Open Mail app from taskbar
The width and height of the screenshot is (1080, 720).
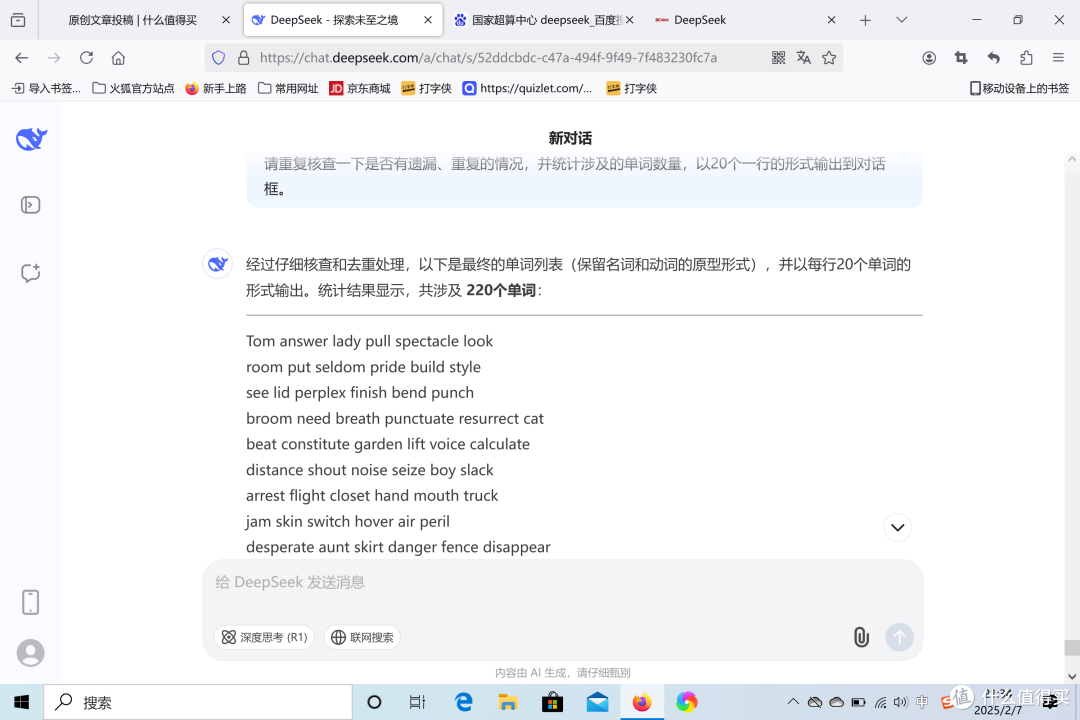coord(597,702)
